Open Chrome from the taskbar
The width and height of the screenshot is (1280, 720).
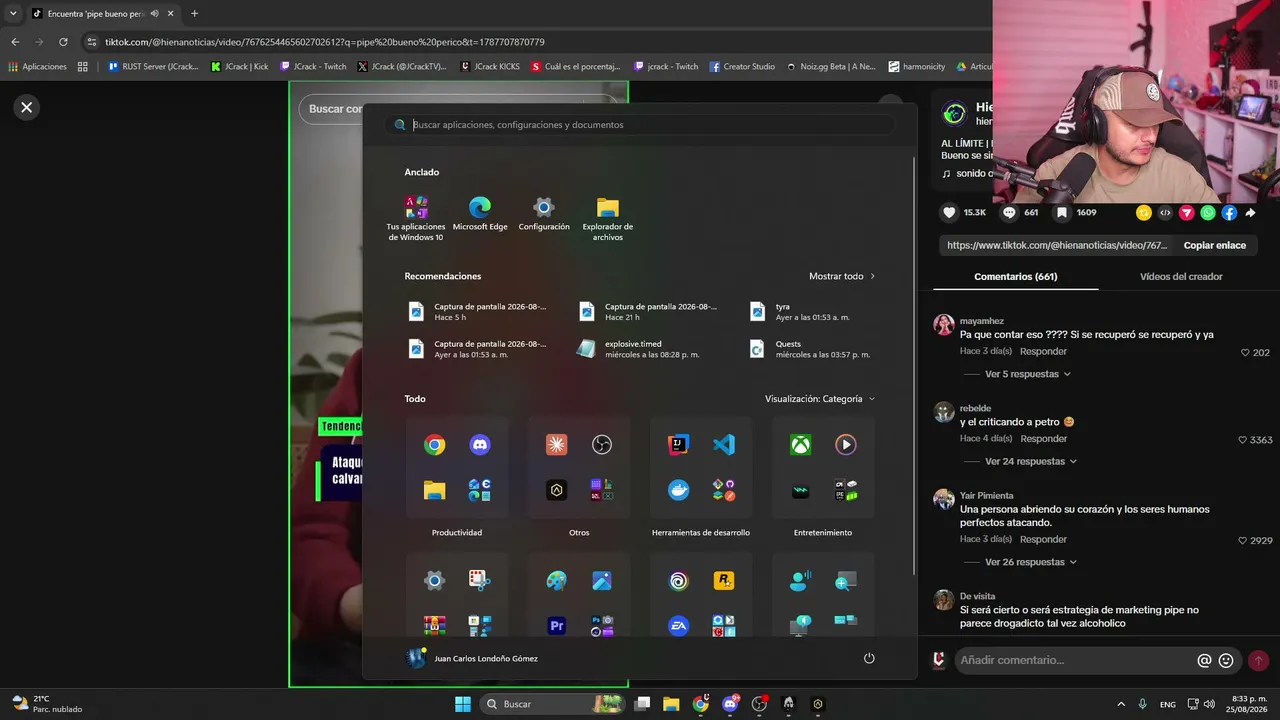[x=701, y=704]
